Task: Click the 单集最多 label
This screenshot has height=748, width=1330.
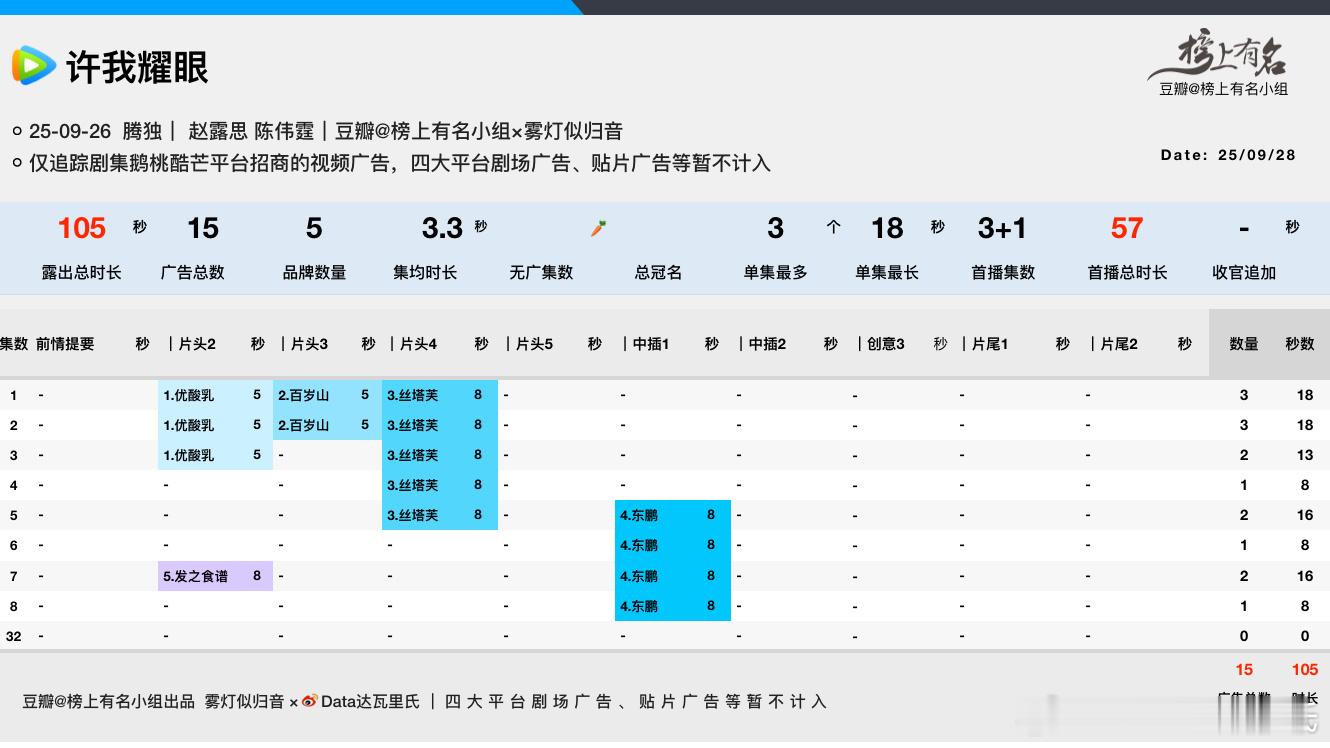Action: [x=775, y=272]
